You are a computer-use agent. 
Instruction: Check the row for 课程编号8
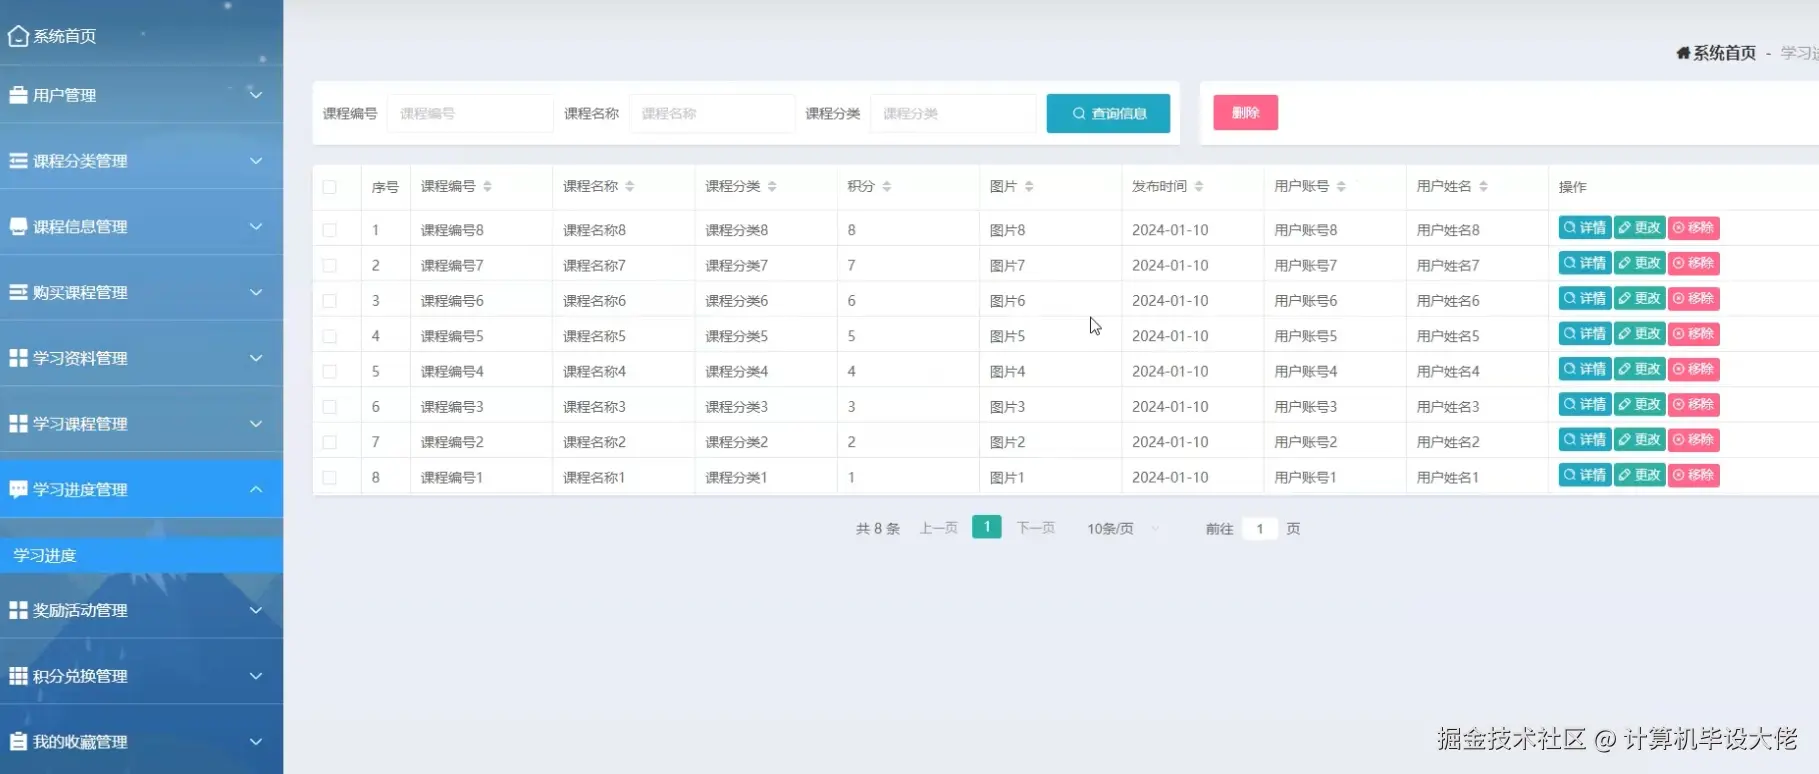[x=330, y=230]
